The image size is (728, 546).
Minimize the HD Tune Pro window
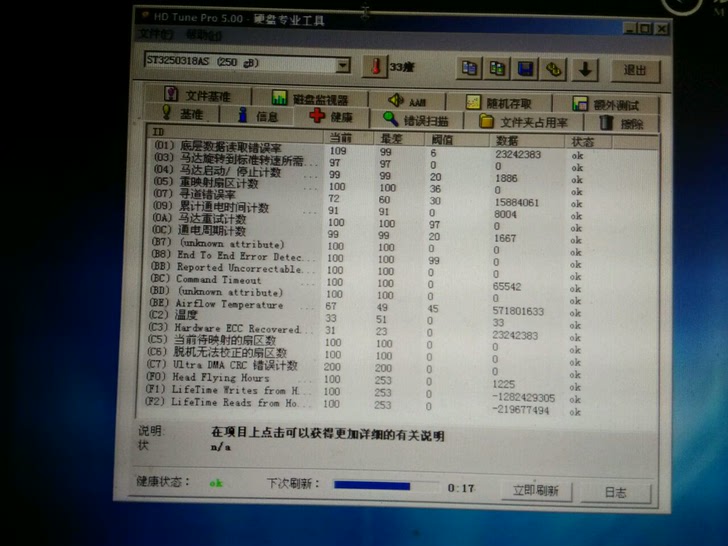click(630, 28)
